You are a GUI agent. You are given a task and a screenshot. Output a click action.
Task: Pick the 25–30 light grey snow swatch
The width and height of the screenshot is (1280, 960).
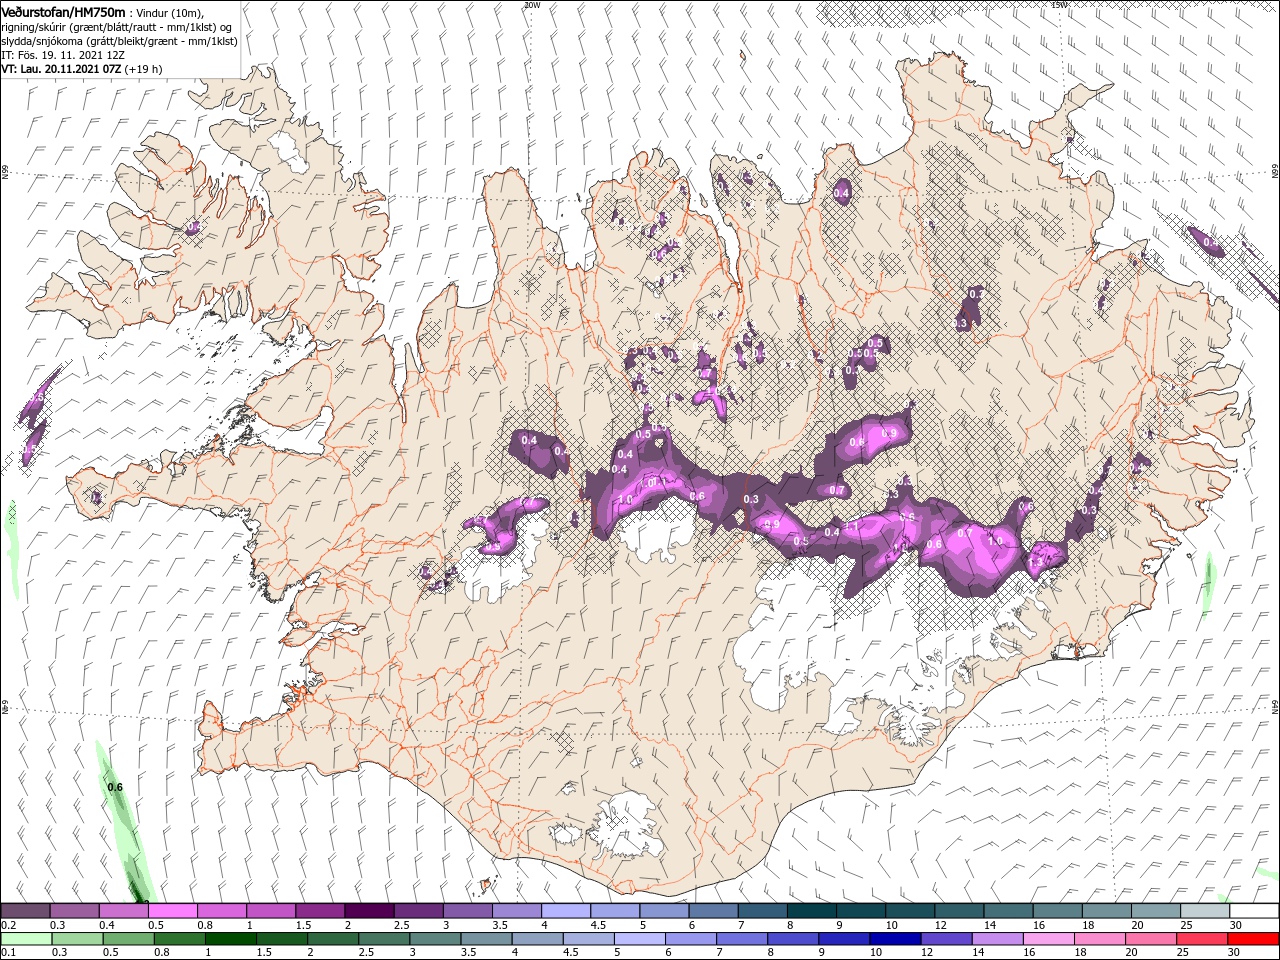(1205, 911)
